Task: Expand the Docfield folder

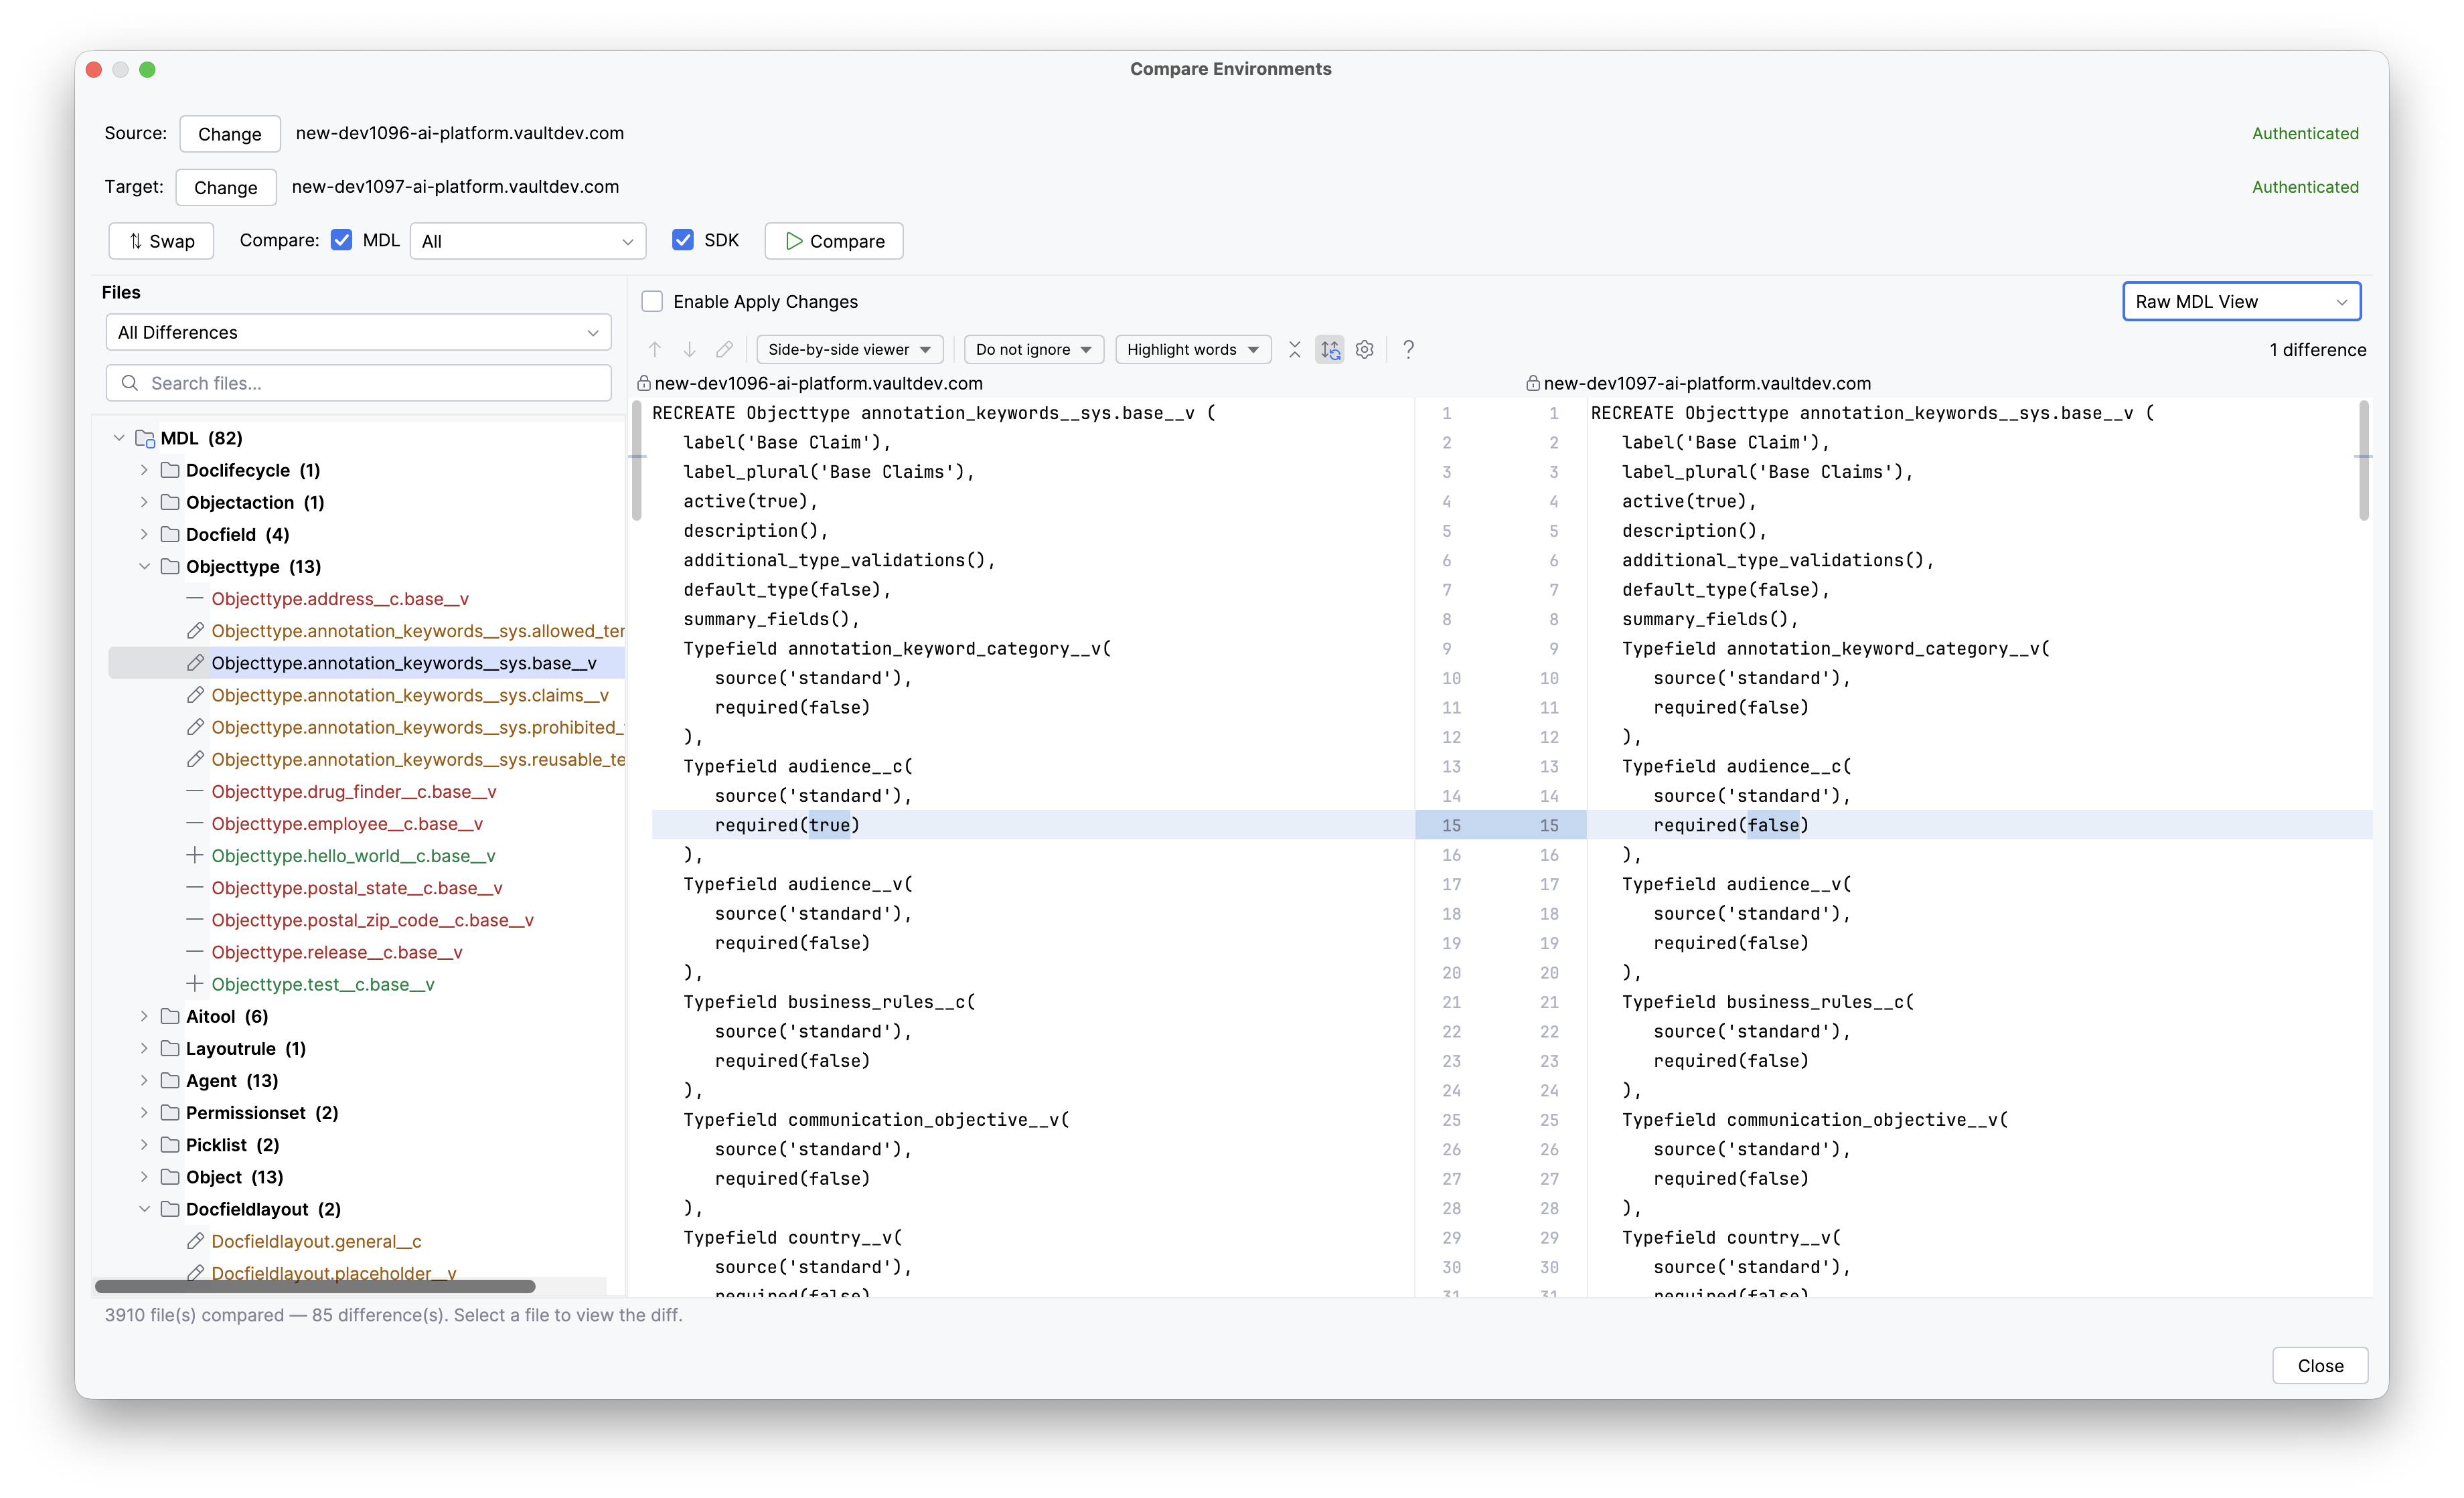Action: tap(144, 534)
